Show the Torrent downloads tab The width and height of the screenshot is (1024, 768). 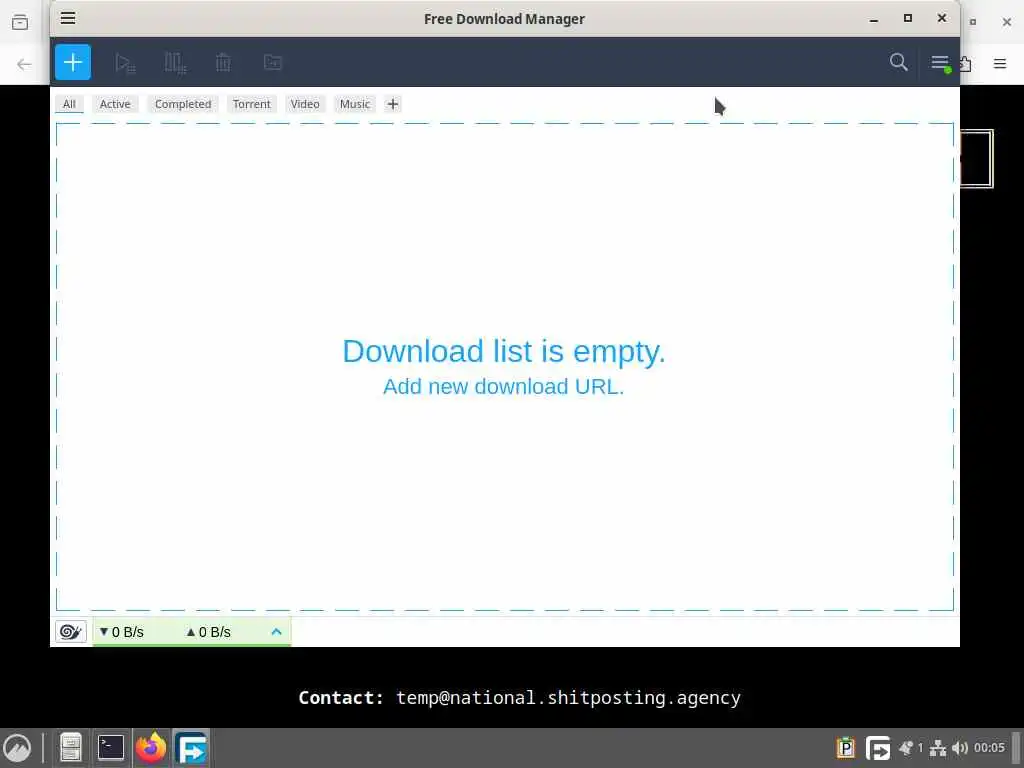(x=251, y=104)
